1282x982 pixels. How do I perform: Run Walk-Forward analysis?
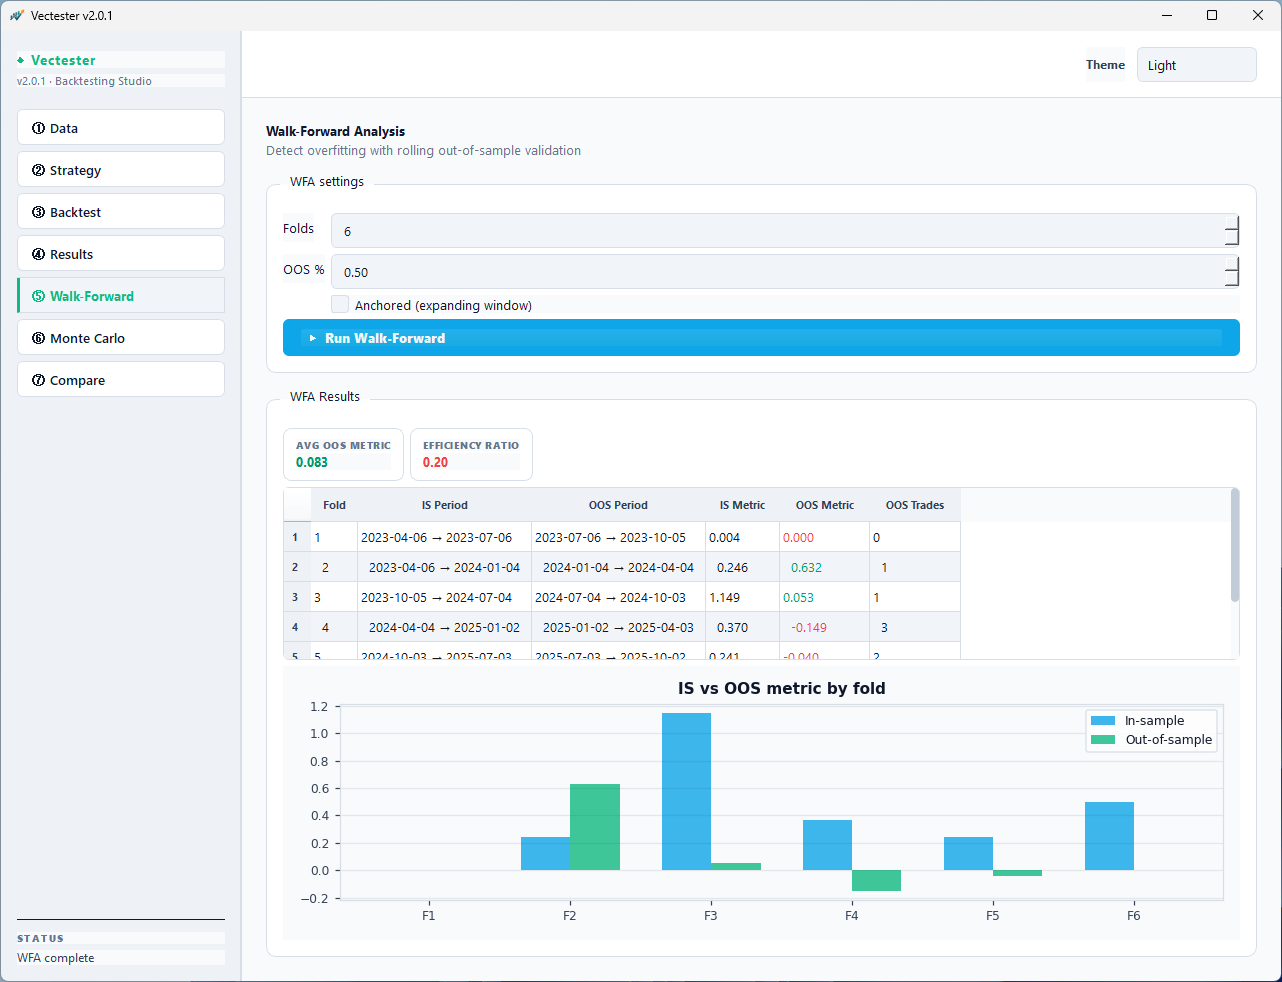coord(761,337)
